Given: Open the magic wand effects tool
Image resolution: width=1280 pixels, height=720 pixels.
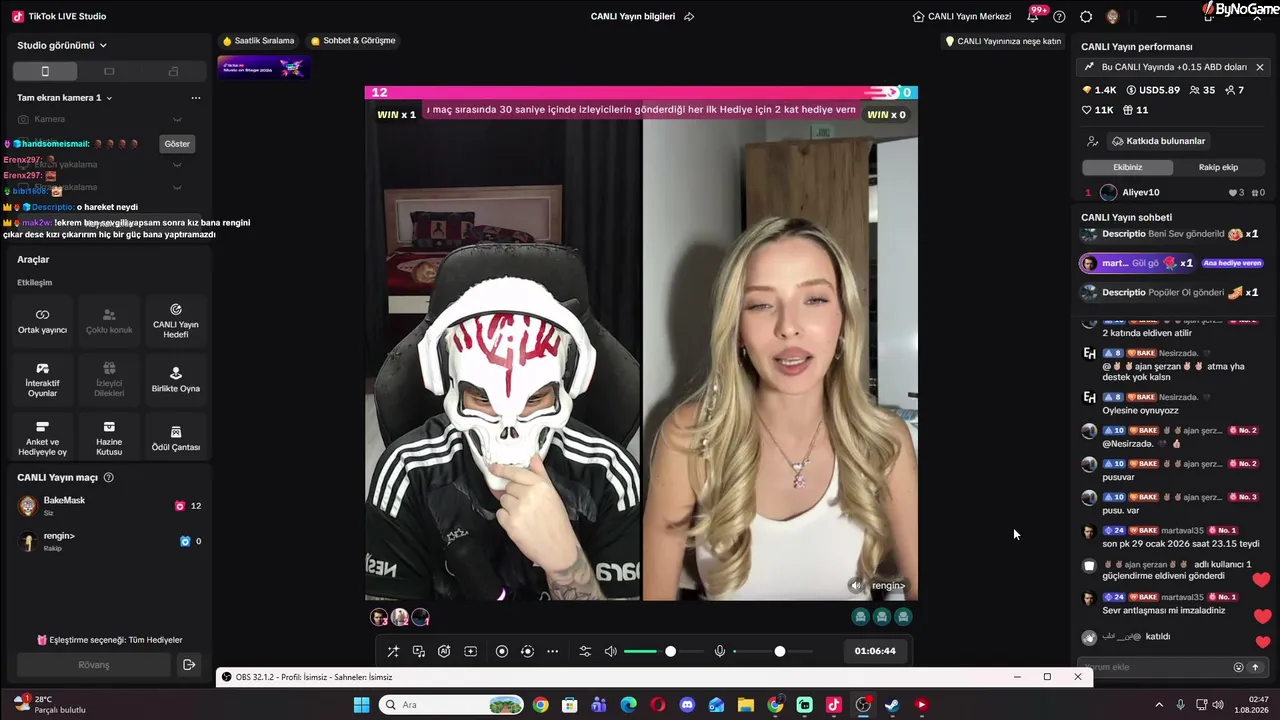Looking at the screenshot, I should [393, 651].
